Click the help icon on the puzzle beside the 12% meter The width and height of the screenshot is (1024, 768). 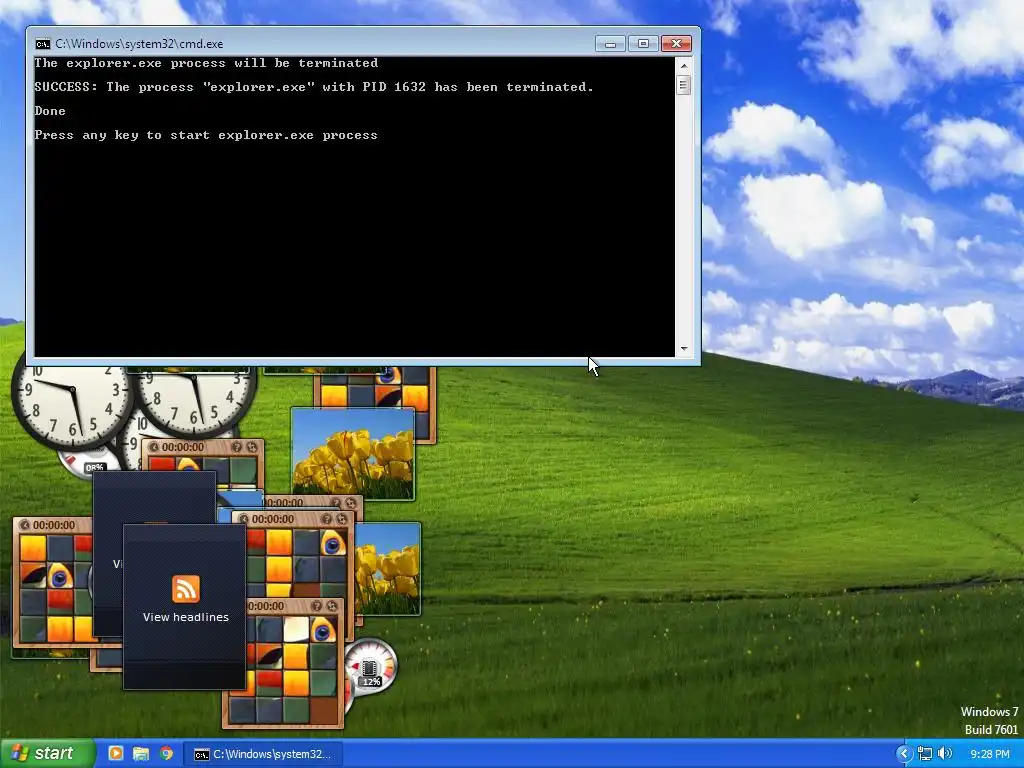(x=317, y=606)
